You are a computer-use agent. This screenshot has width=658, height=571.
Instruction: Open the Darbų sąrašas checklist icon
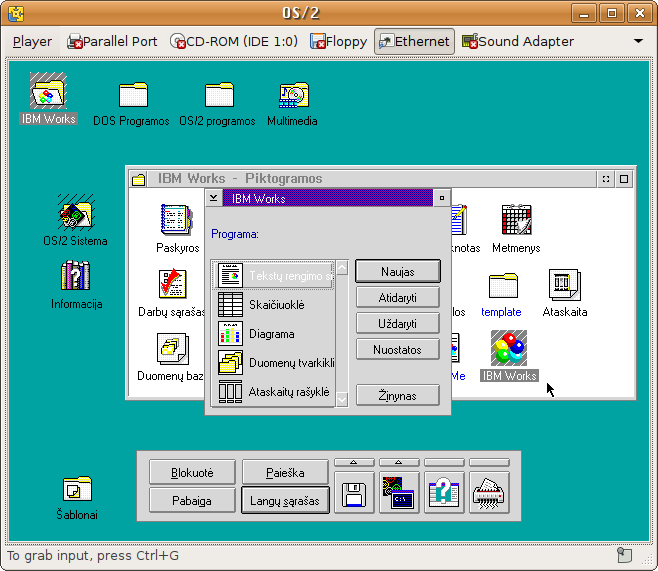[x=172, y=284]
